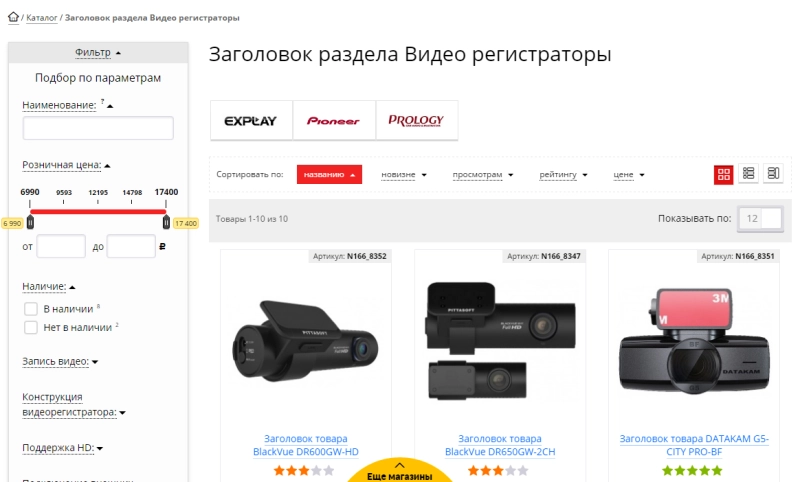Expand the 'Запись видео' filter section

60,361
